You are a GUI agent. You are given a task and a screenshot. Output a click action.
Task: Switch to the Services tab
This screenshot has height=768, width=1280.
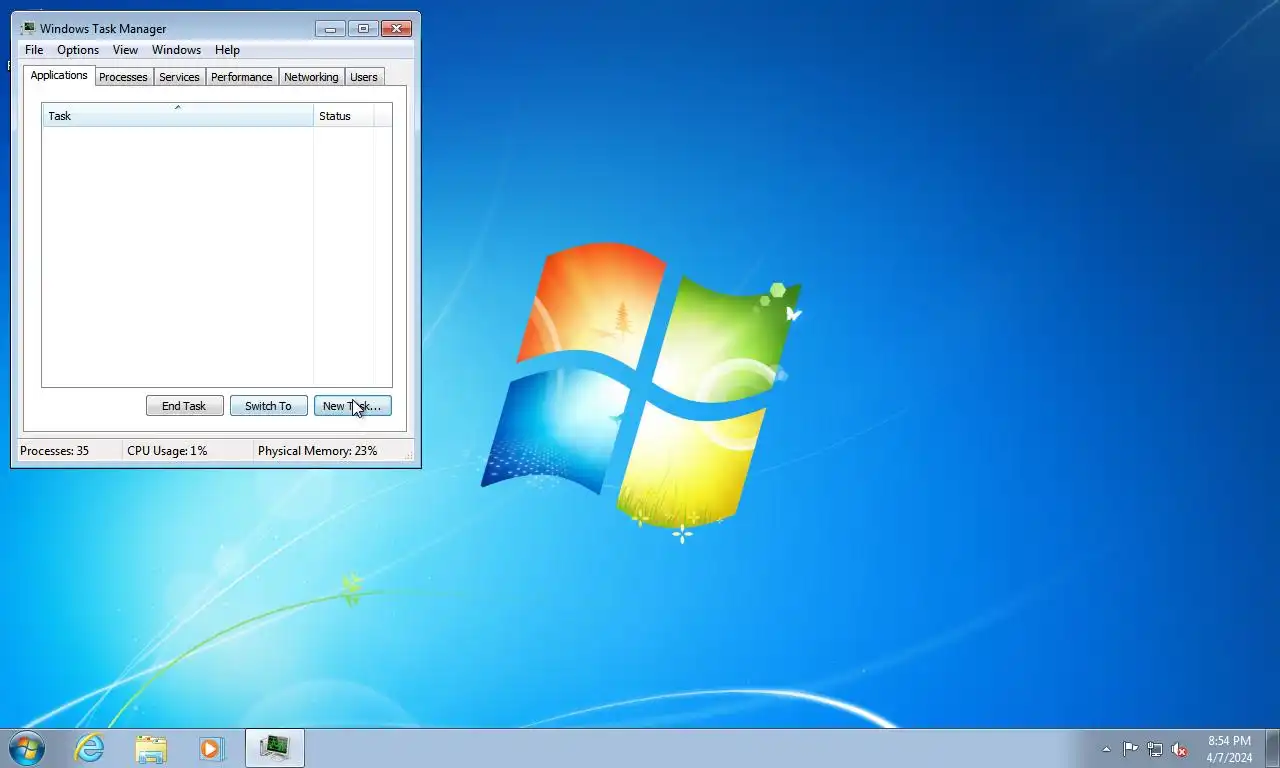click(179, 77)
